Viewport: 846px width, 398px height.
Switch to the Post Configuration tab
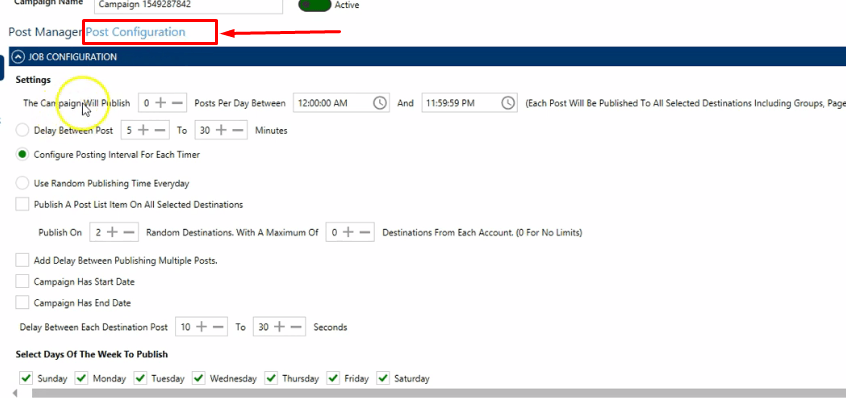click(135, 32)
